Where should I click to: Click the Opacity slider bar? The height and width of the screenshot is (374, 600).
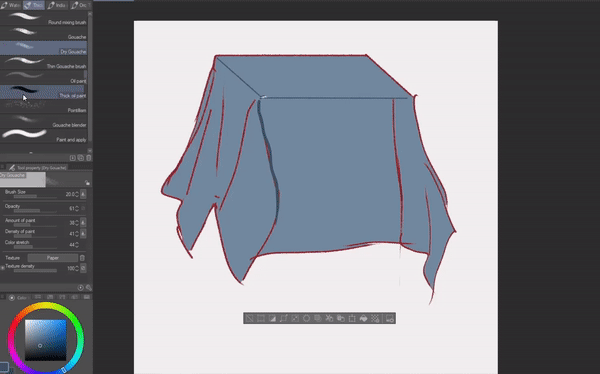pyautogui.click(x=35, y=211)
